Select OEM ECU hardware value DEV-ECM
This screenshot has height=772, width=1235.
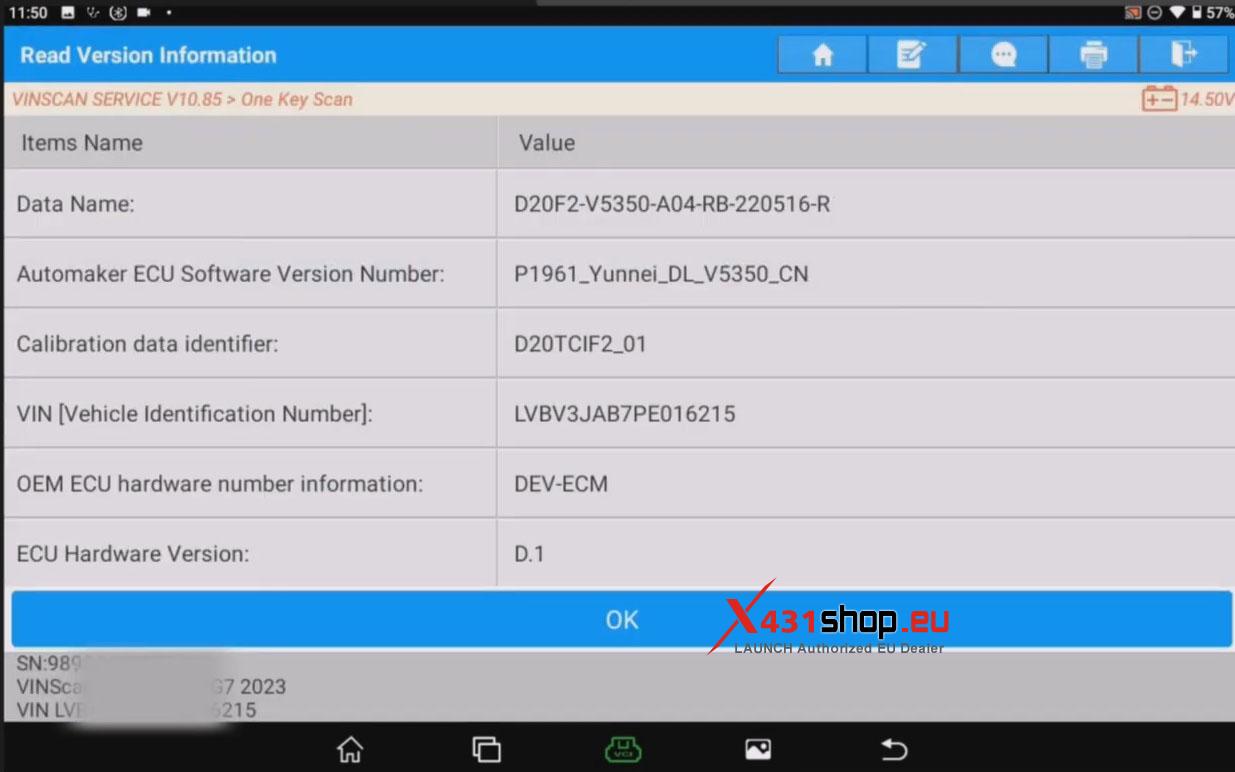pos(560,483)
